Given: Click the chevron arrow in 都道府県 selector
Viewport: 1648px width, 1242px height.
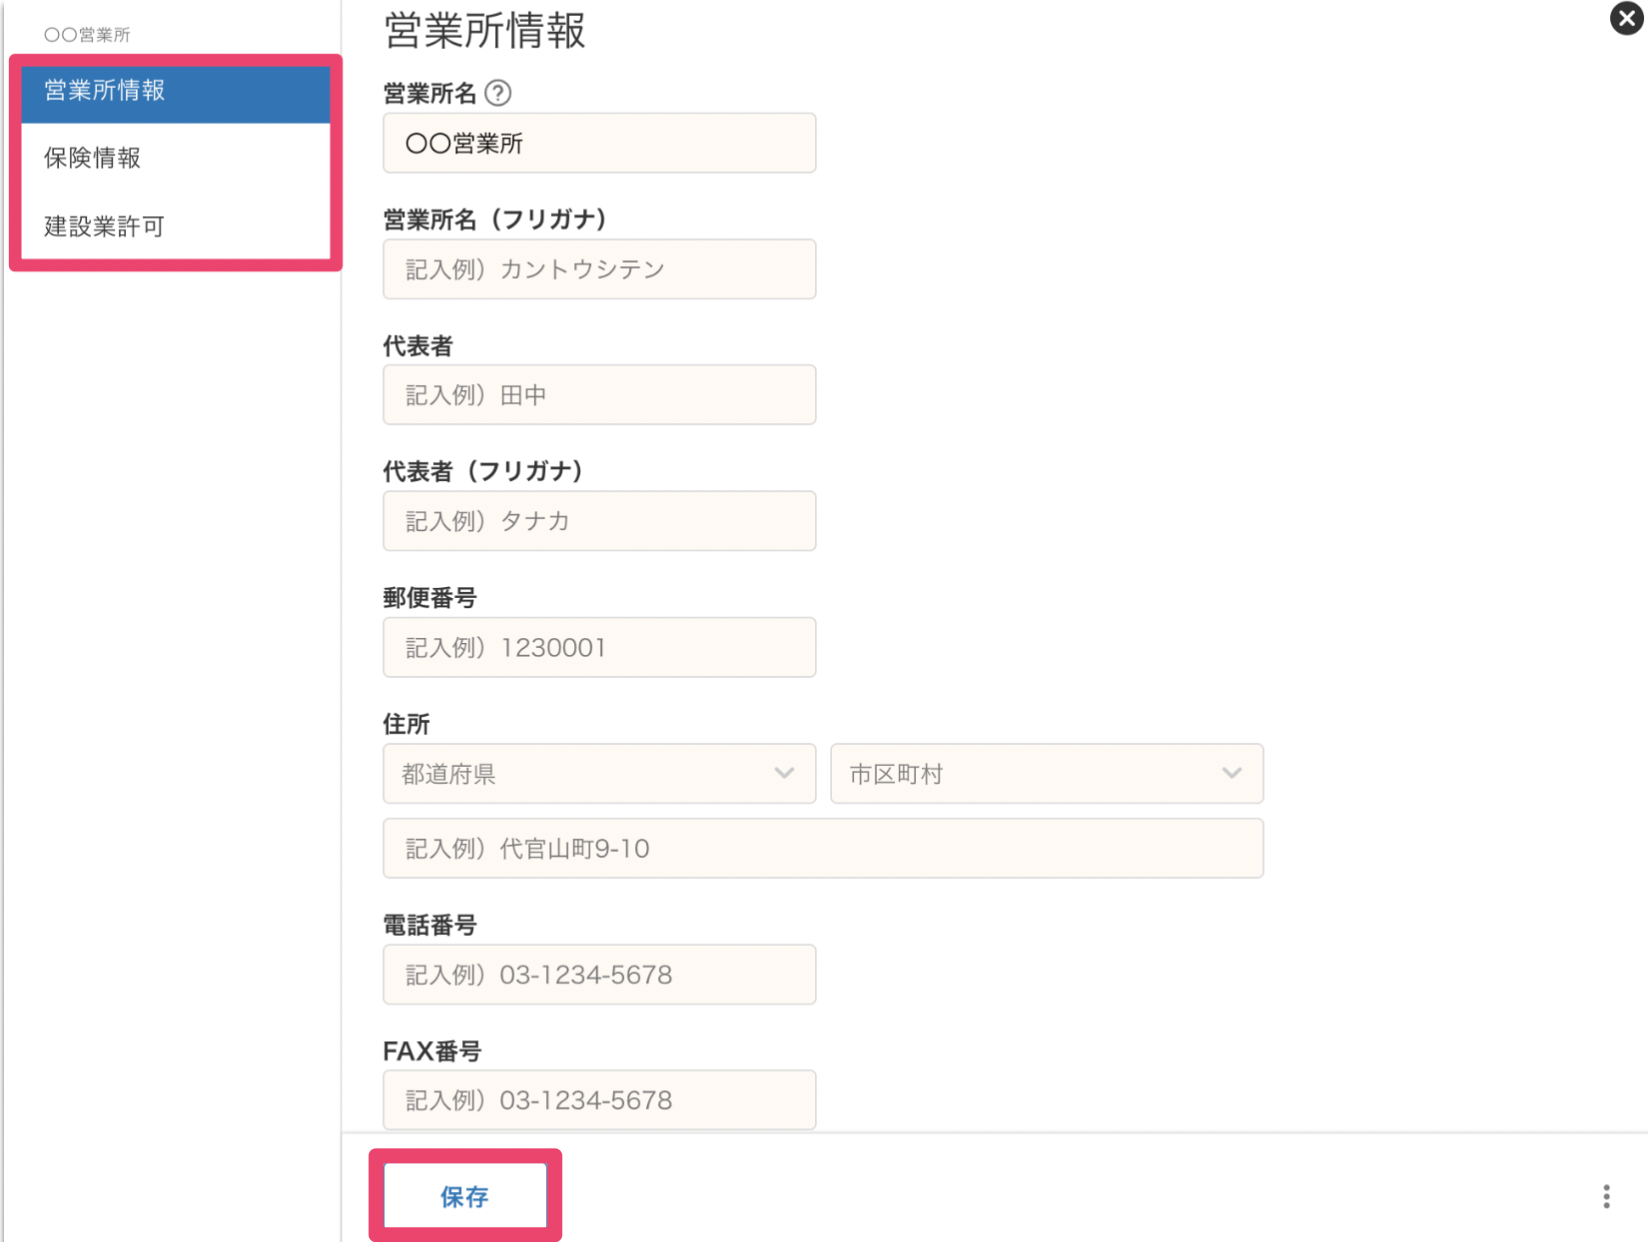Looking at the screenshot, I should pos(785,773).
